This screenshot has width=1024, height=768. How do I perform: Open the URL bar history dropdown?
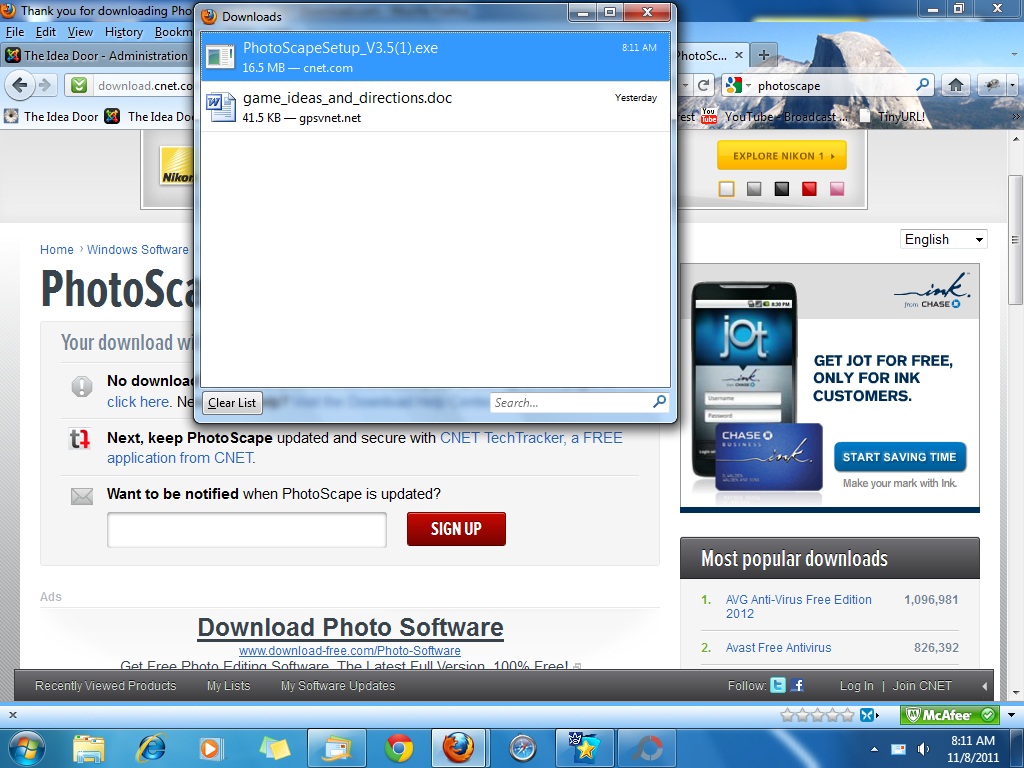click(x=685, y=85)
